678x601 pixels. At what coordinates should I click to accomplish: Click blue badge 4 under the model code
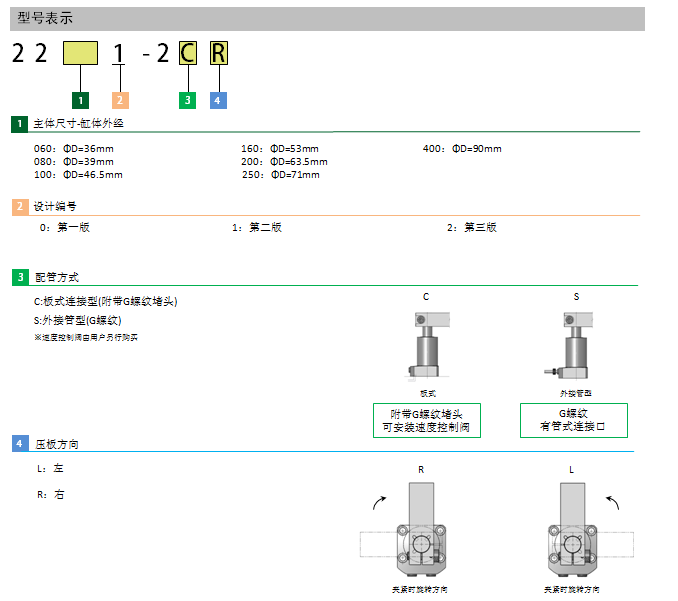219,99
